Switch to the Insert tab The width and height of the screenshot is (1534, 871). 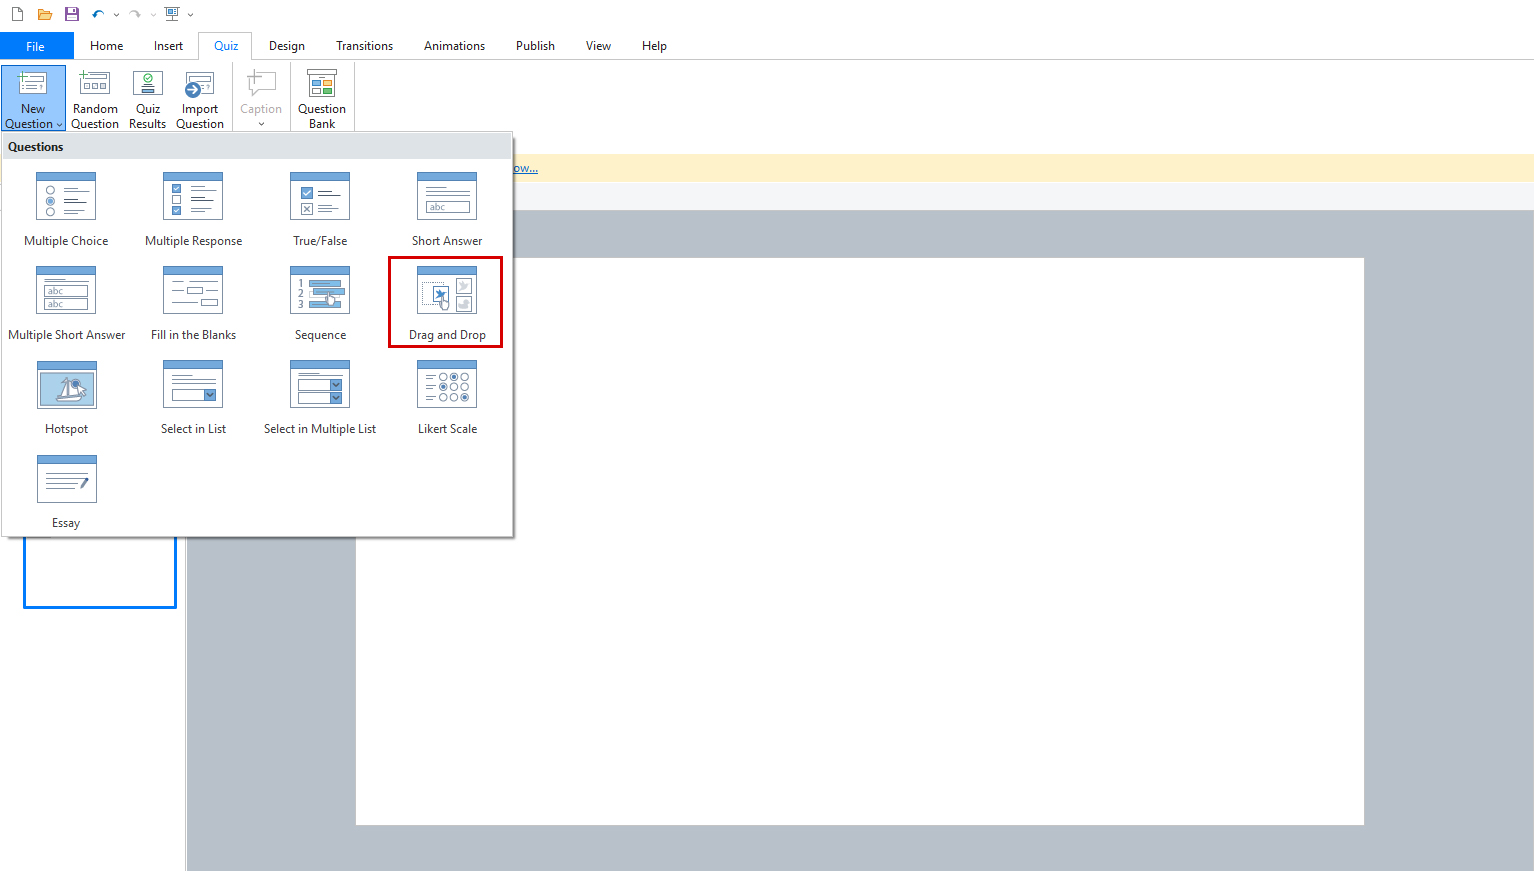click(x=168, y=46)
